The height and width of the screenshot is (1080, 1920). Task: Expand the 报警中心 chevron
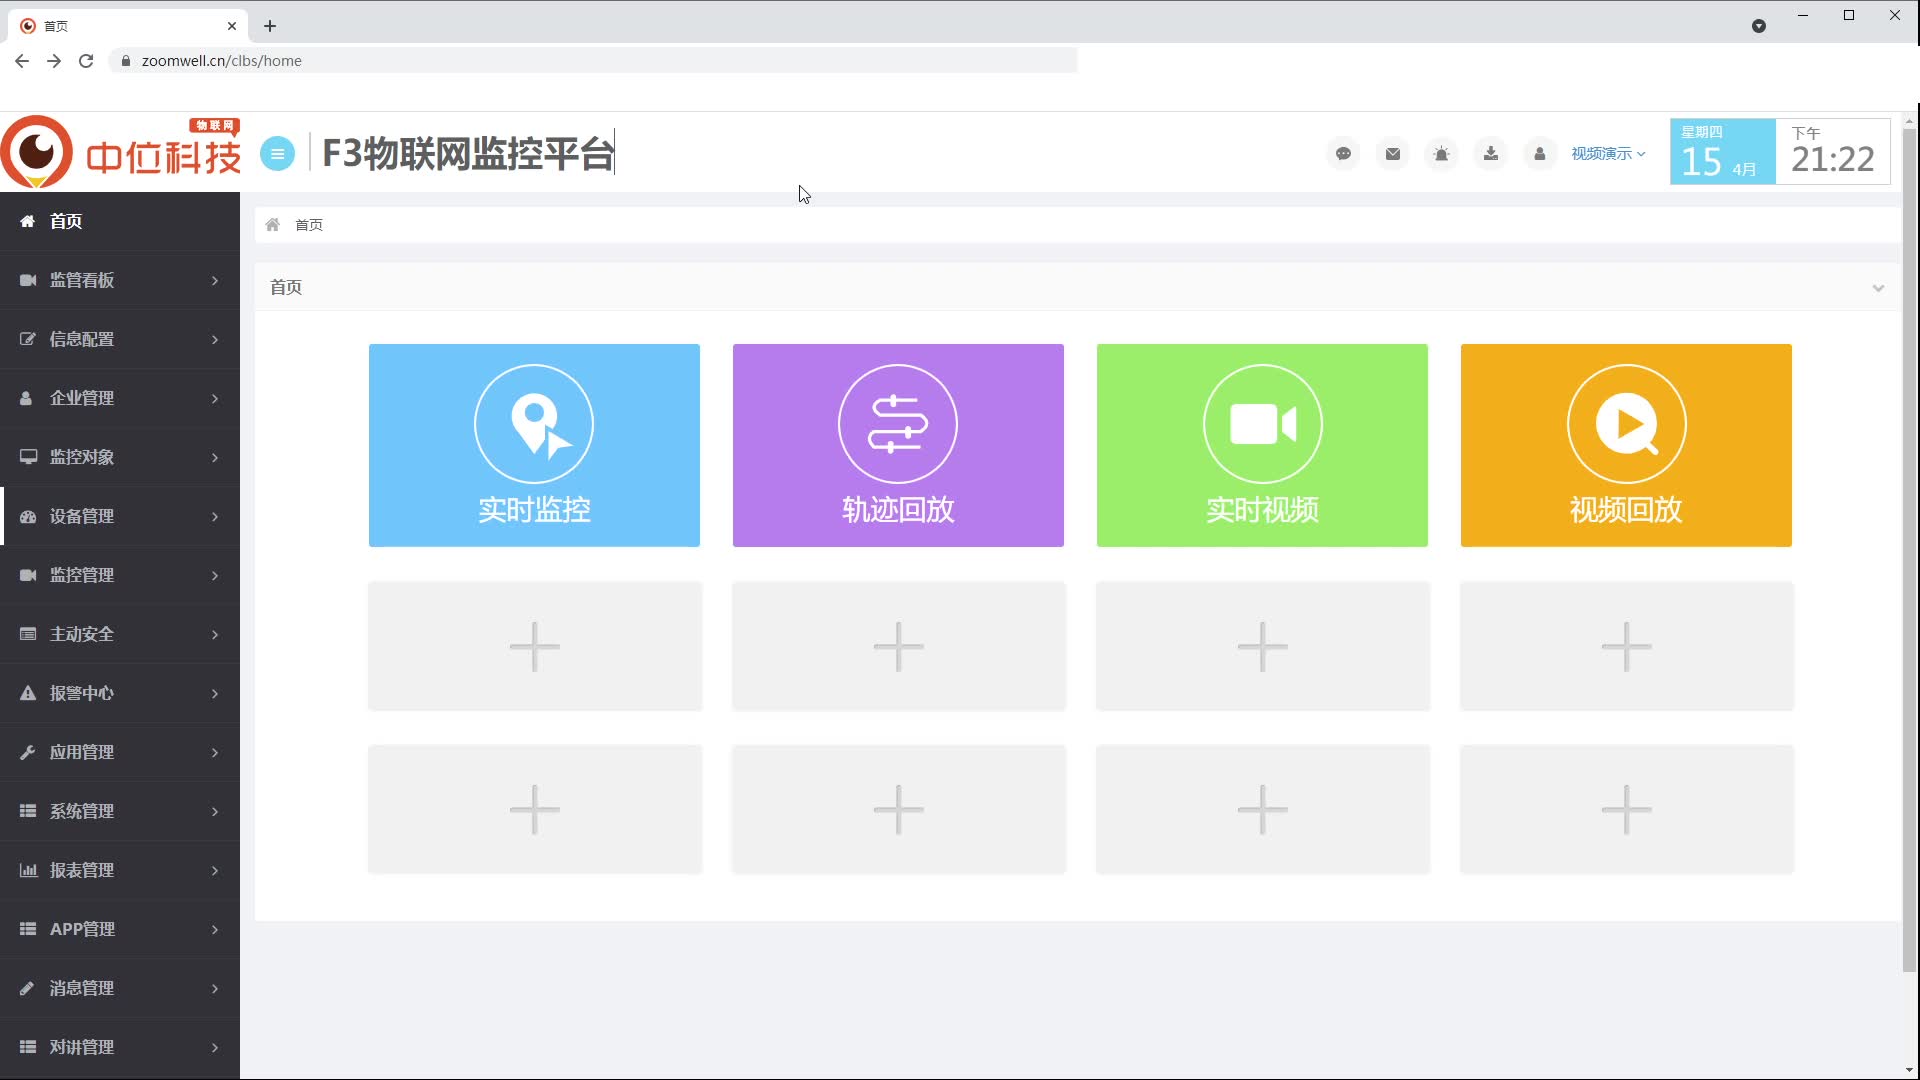coord(215,693)
